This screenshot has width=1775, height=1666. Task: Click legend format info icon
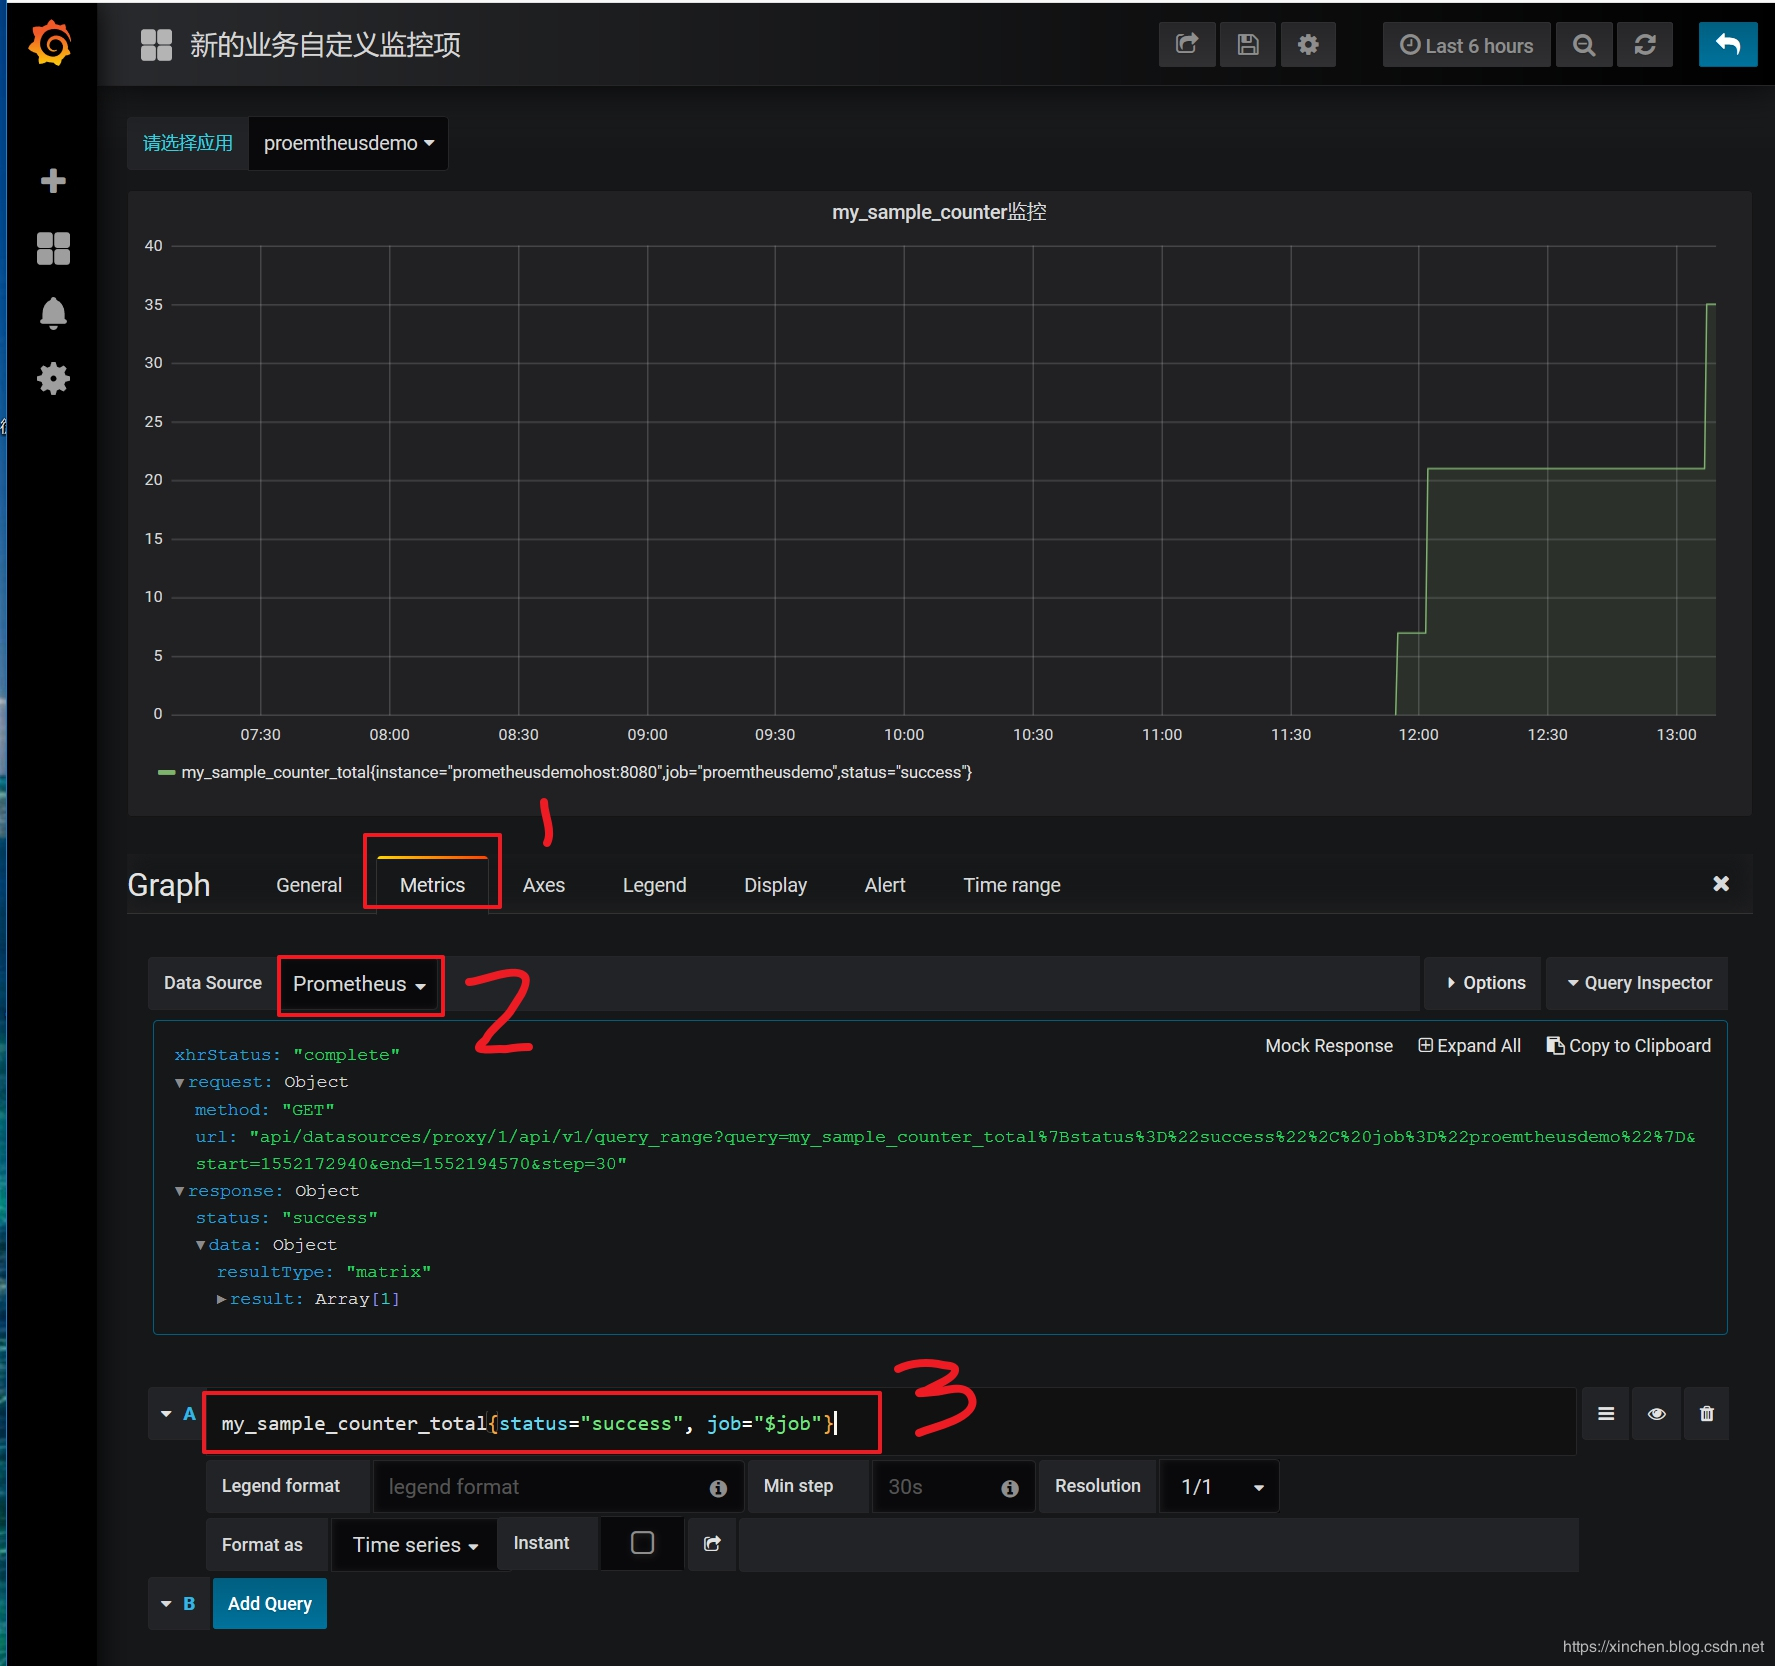718,1488
